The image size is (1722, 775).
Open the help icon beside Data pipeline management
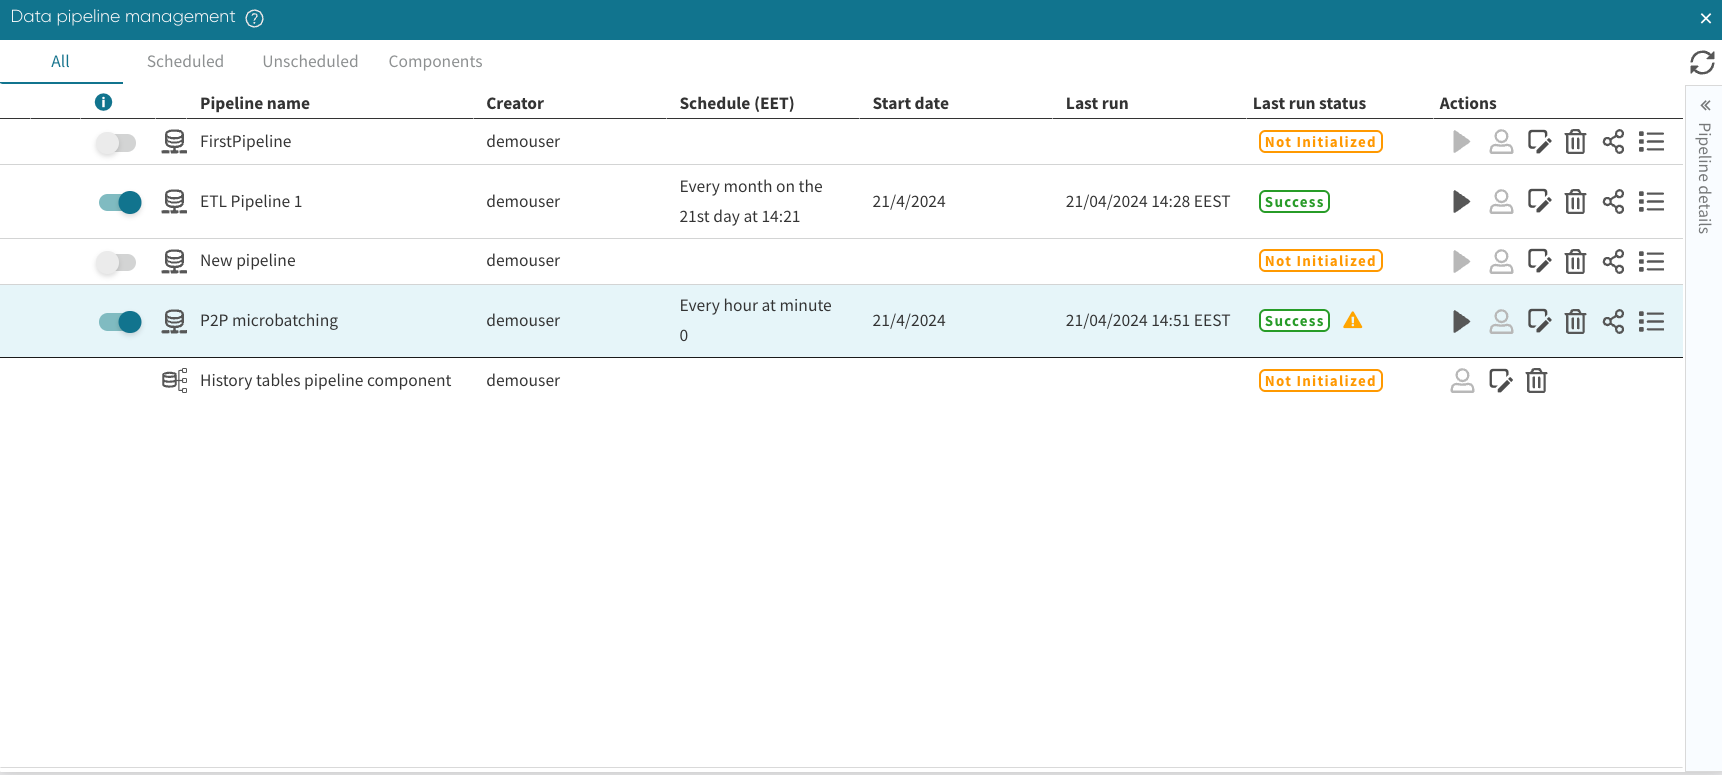(255, 18)
